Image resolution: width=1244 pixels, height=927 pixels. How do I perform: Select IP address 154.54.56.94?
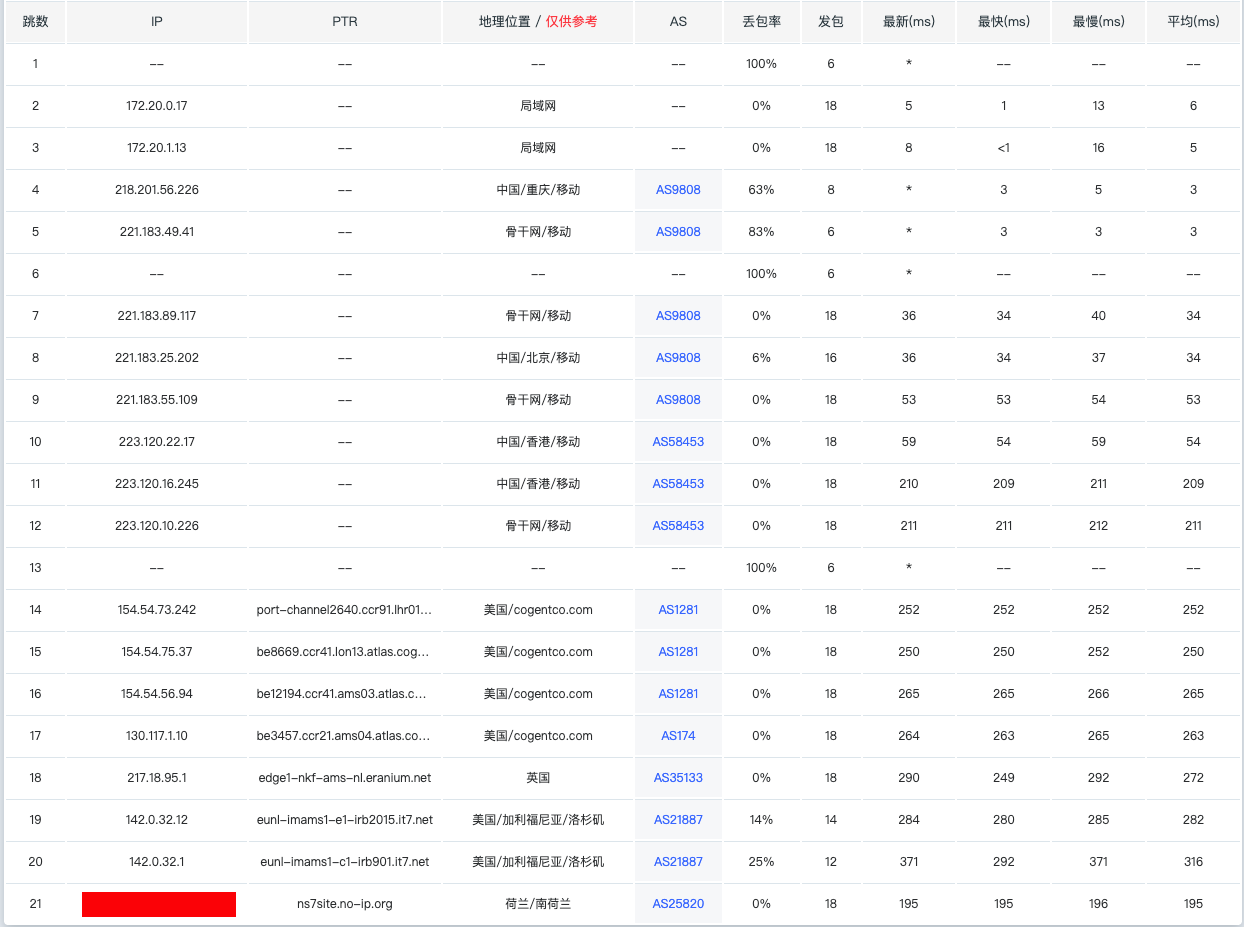coord(157,694)
